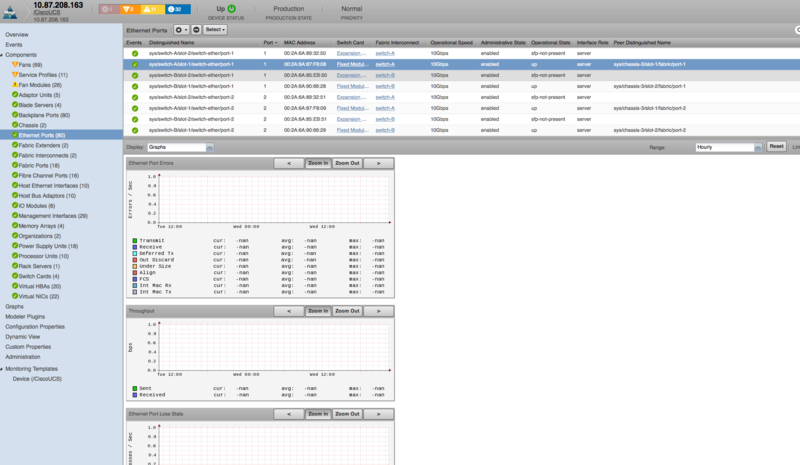
Task: Zoom In on Ethernet Port Errors graph
Action: (x=318, y=163)
